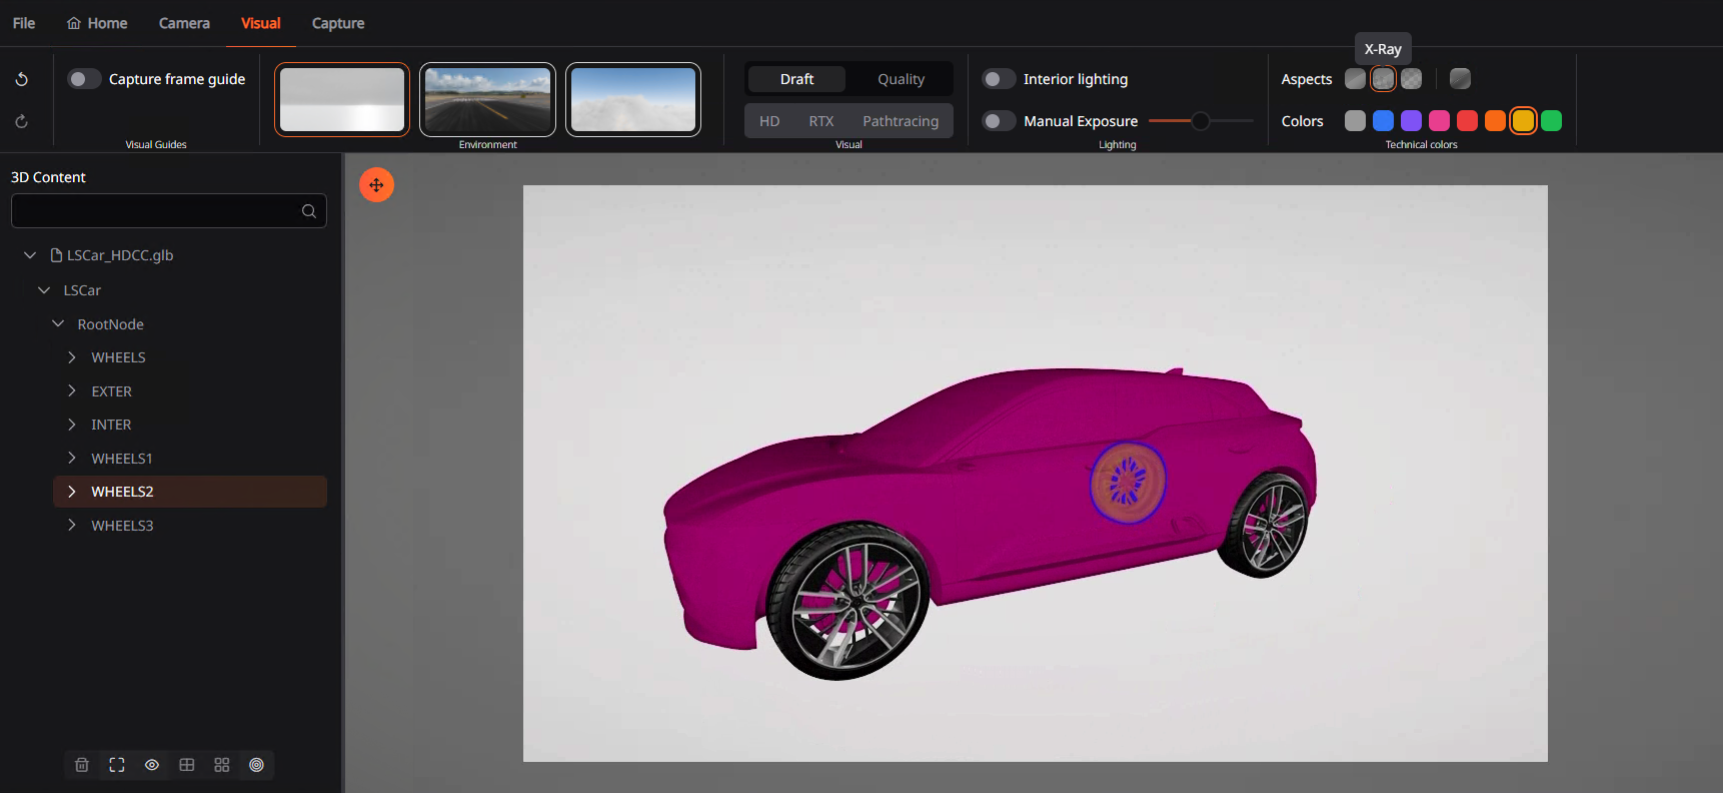
Task: Click the search magnifier icon in 3D Content
Action: (309, 211)
